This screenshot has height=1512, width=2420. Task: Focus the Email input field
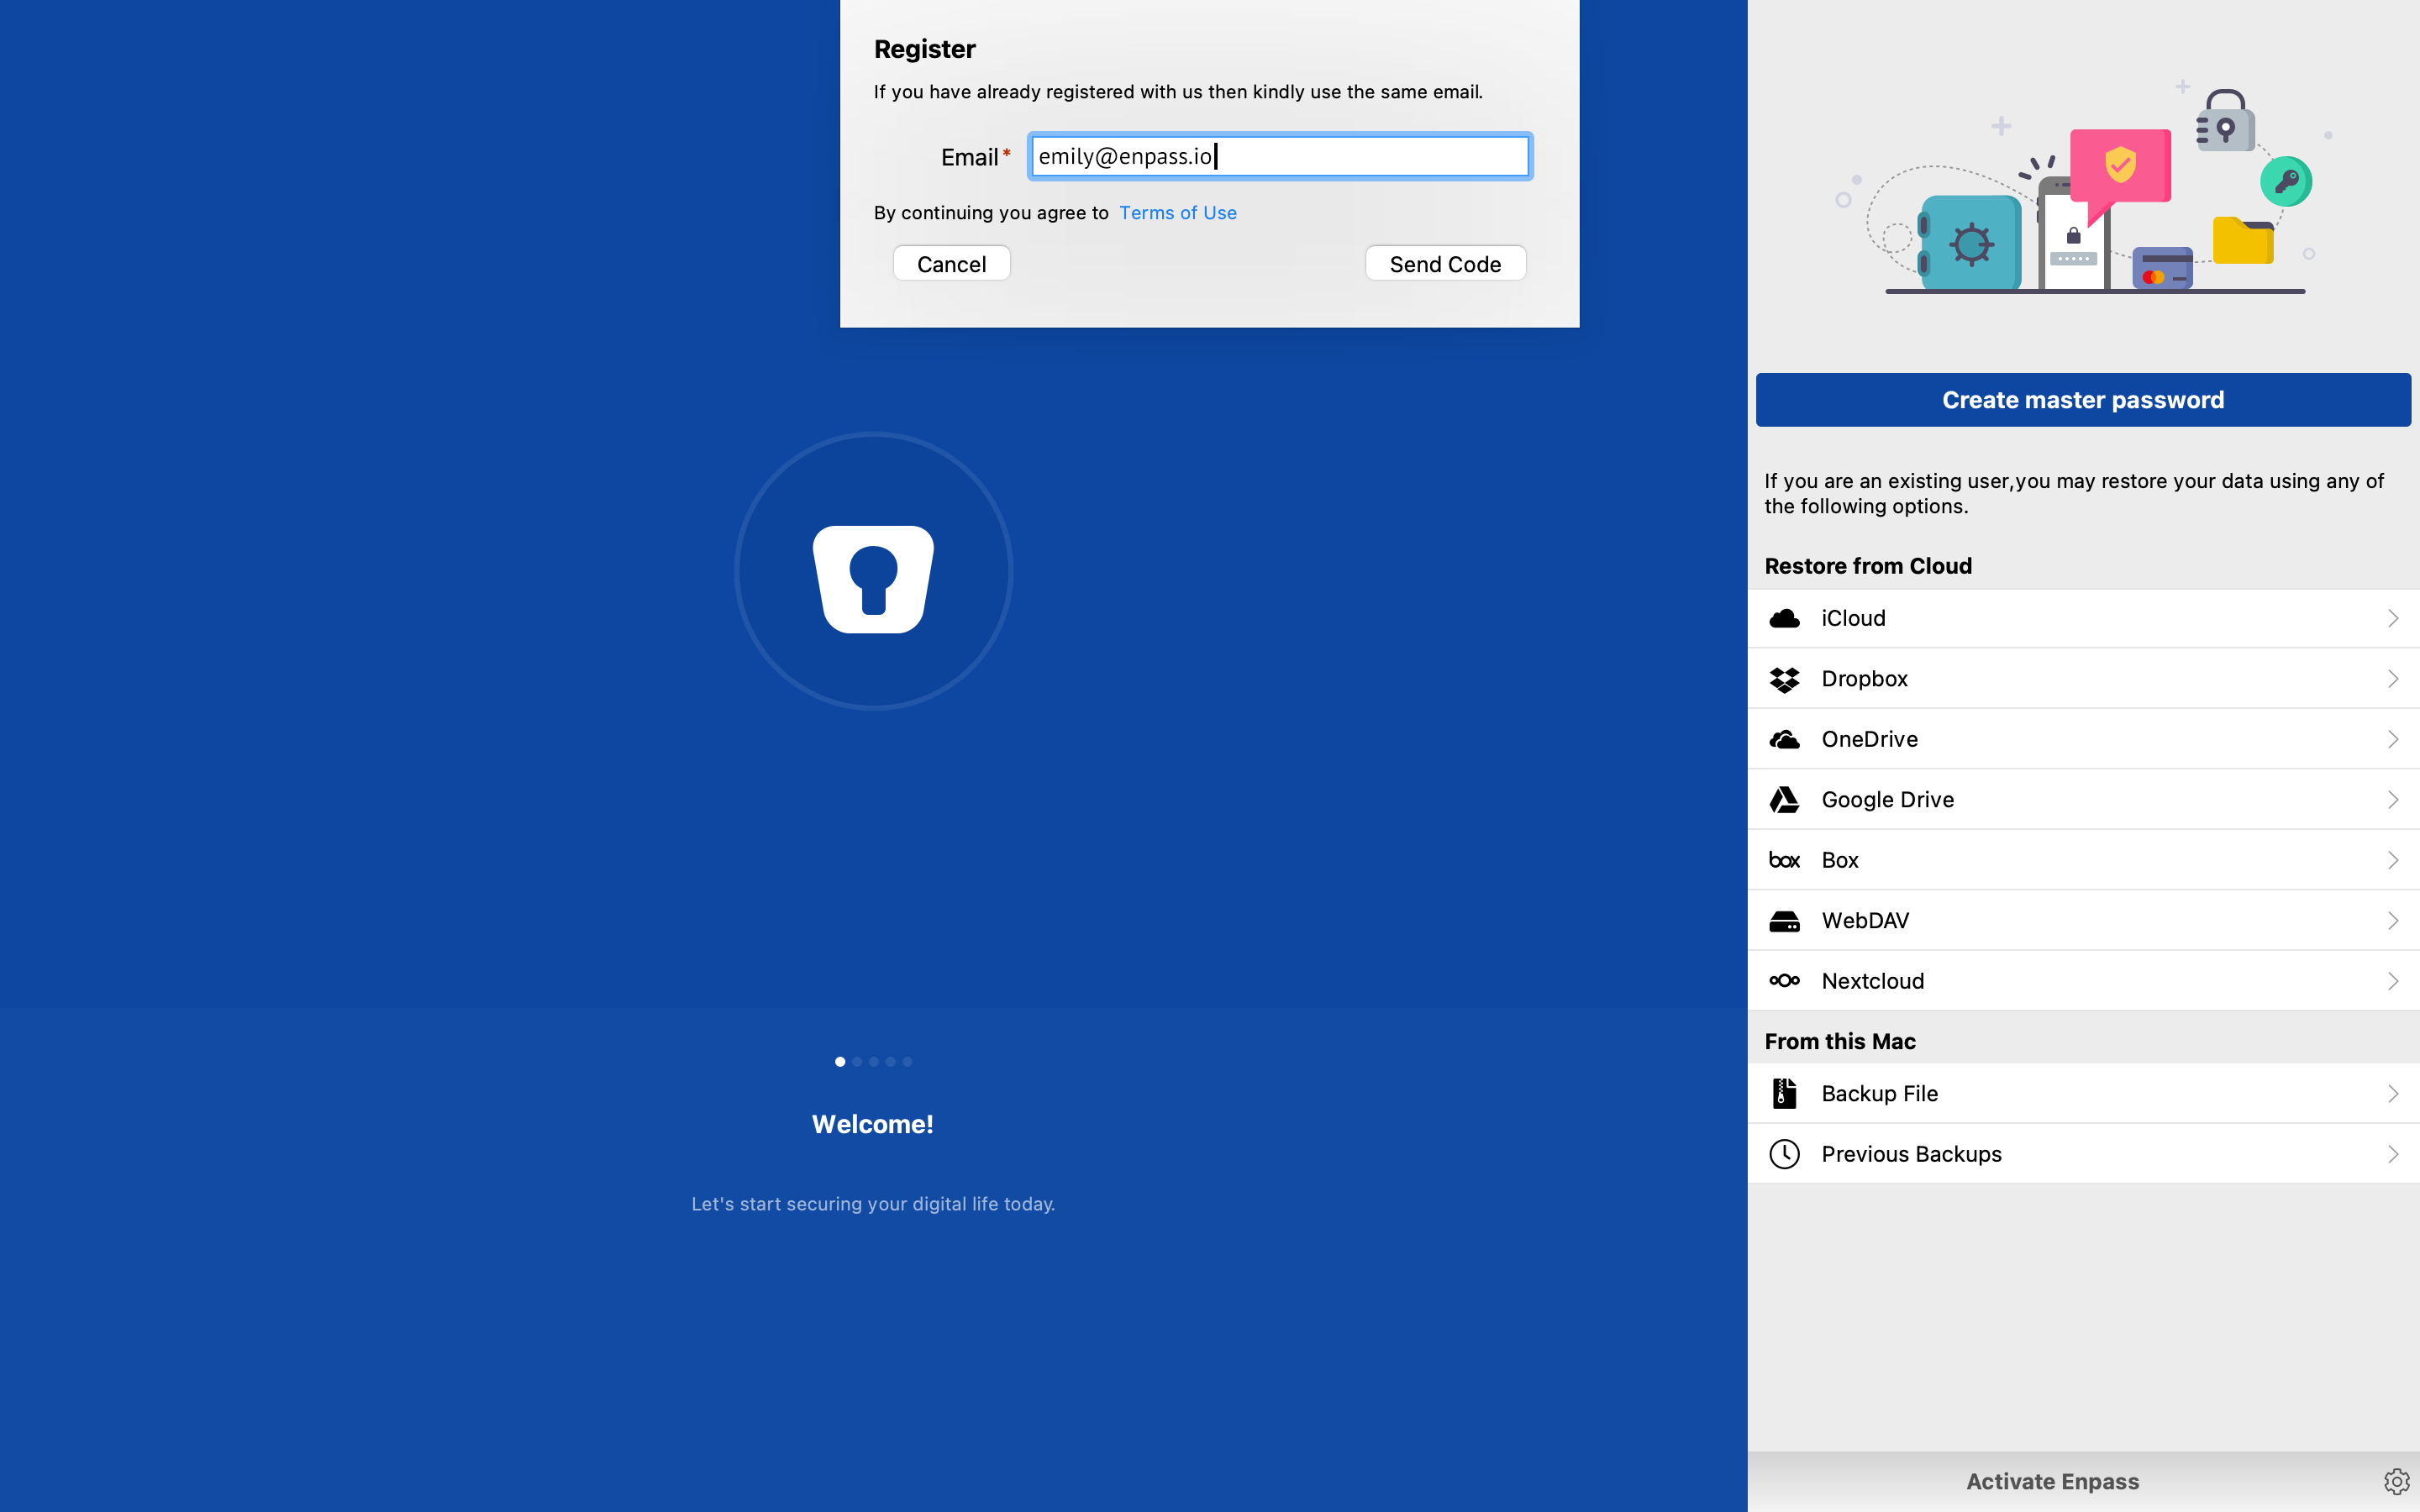[1279, 156]
